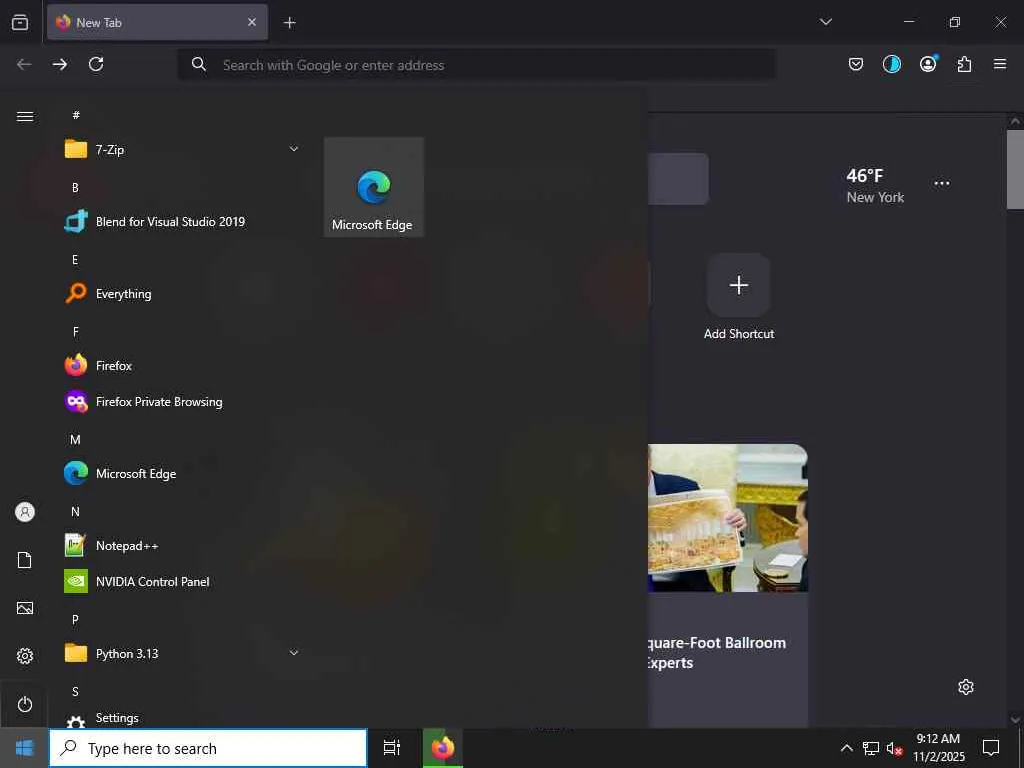1024x768 pixels.
Task: Open the clock showing 9:12 AM
Action: 939,748
